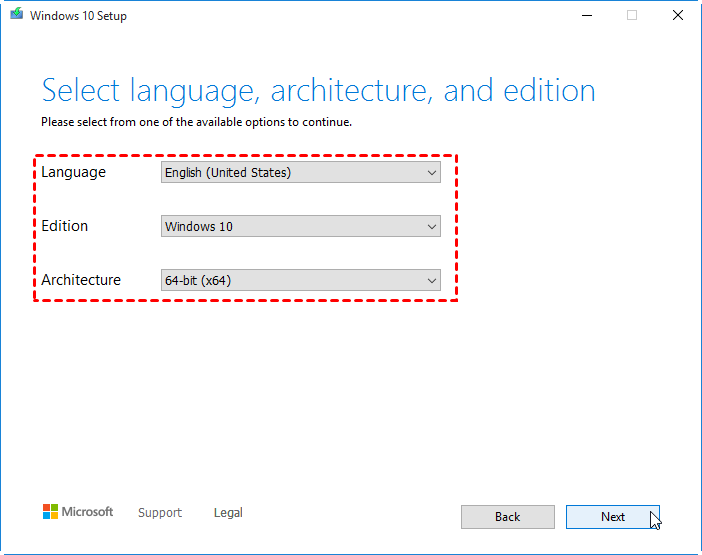Open the Architecture dropdown showing 64-bit (x64)

pos(300,280)
